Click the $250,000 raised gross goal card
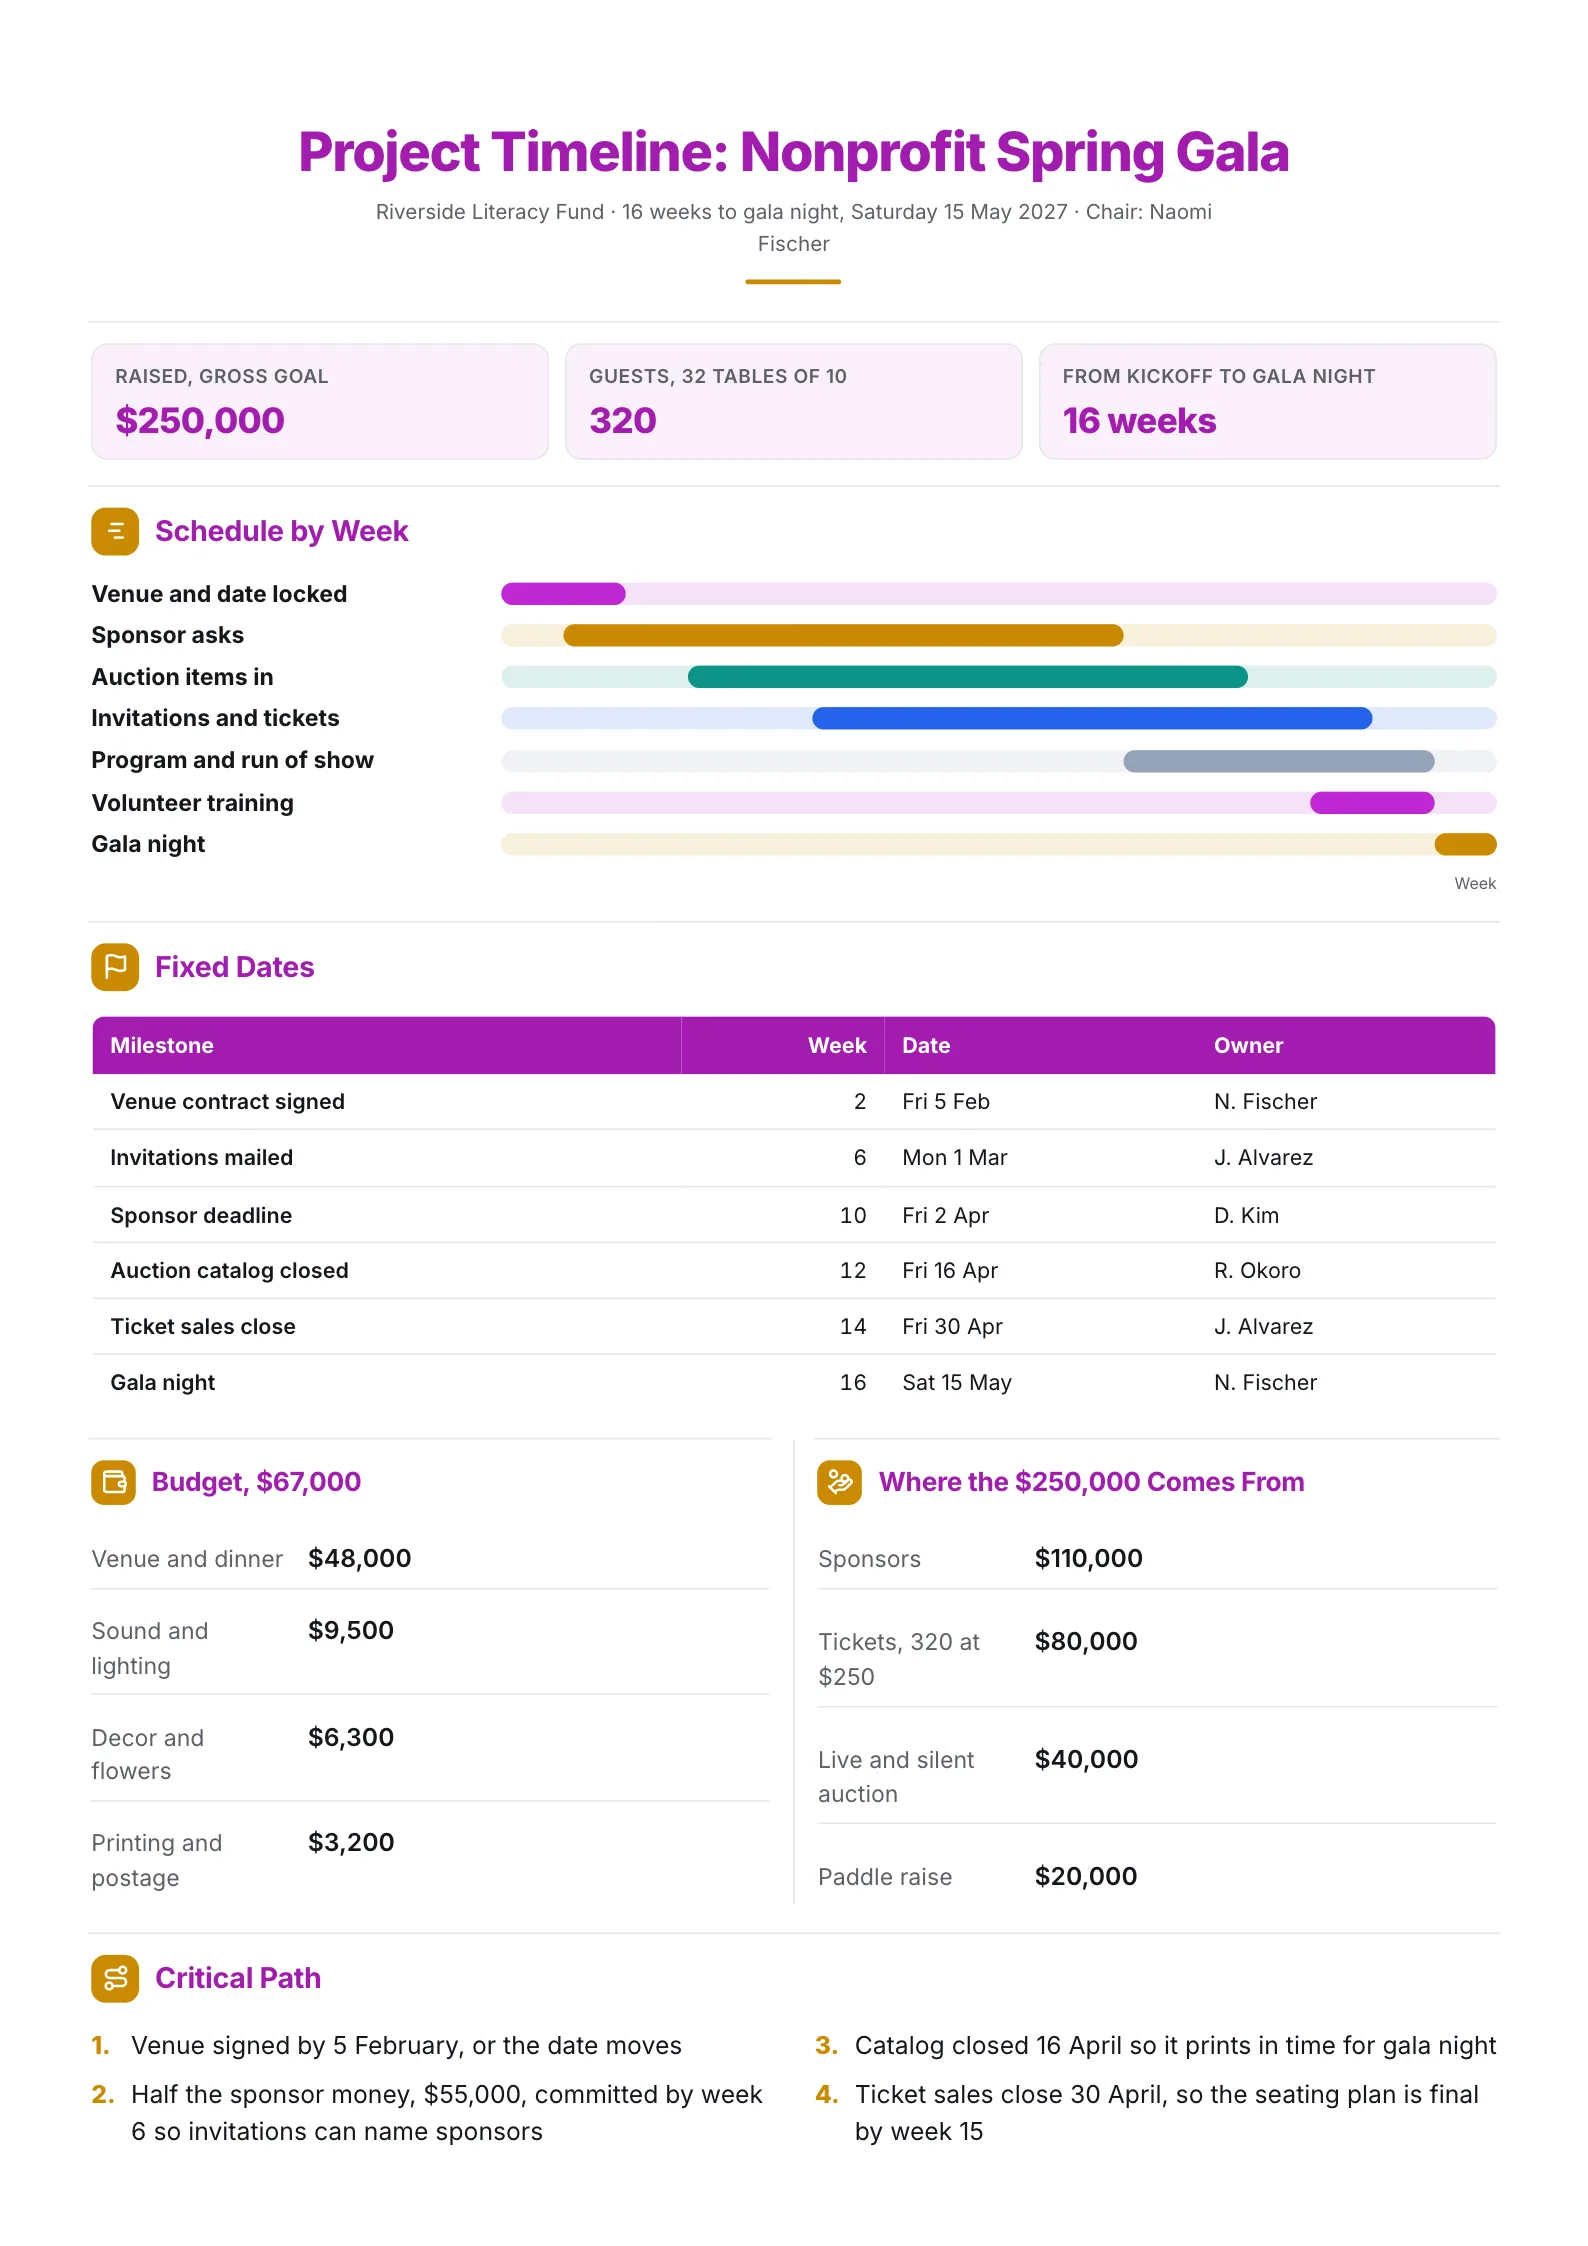The height and width of the screenshot is (2246, 1588). click(x=320, y=402)
